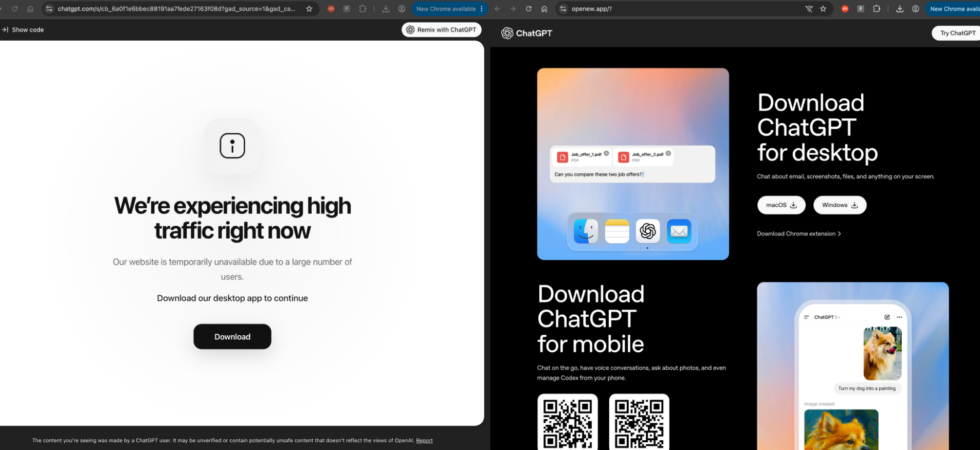Go forward in the openew.app window
The height and width of the screenshot is (450, 980).
[512, 9]
